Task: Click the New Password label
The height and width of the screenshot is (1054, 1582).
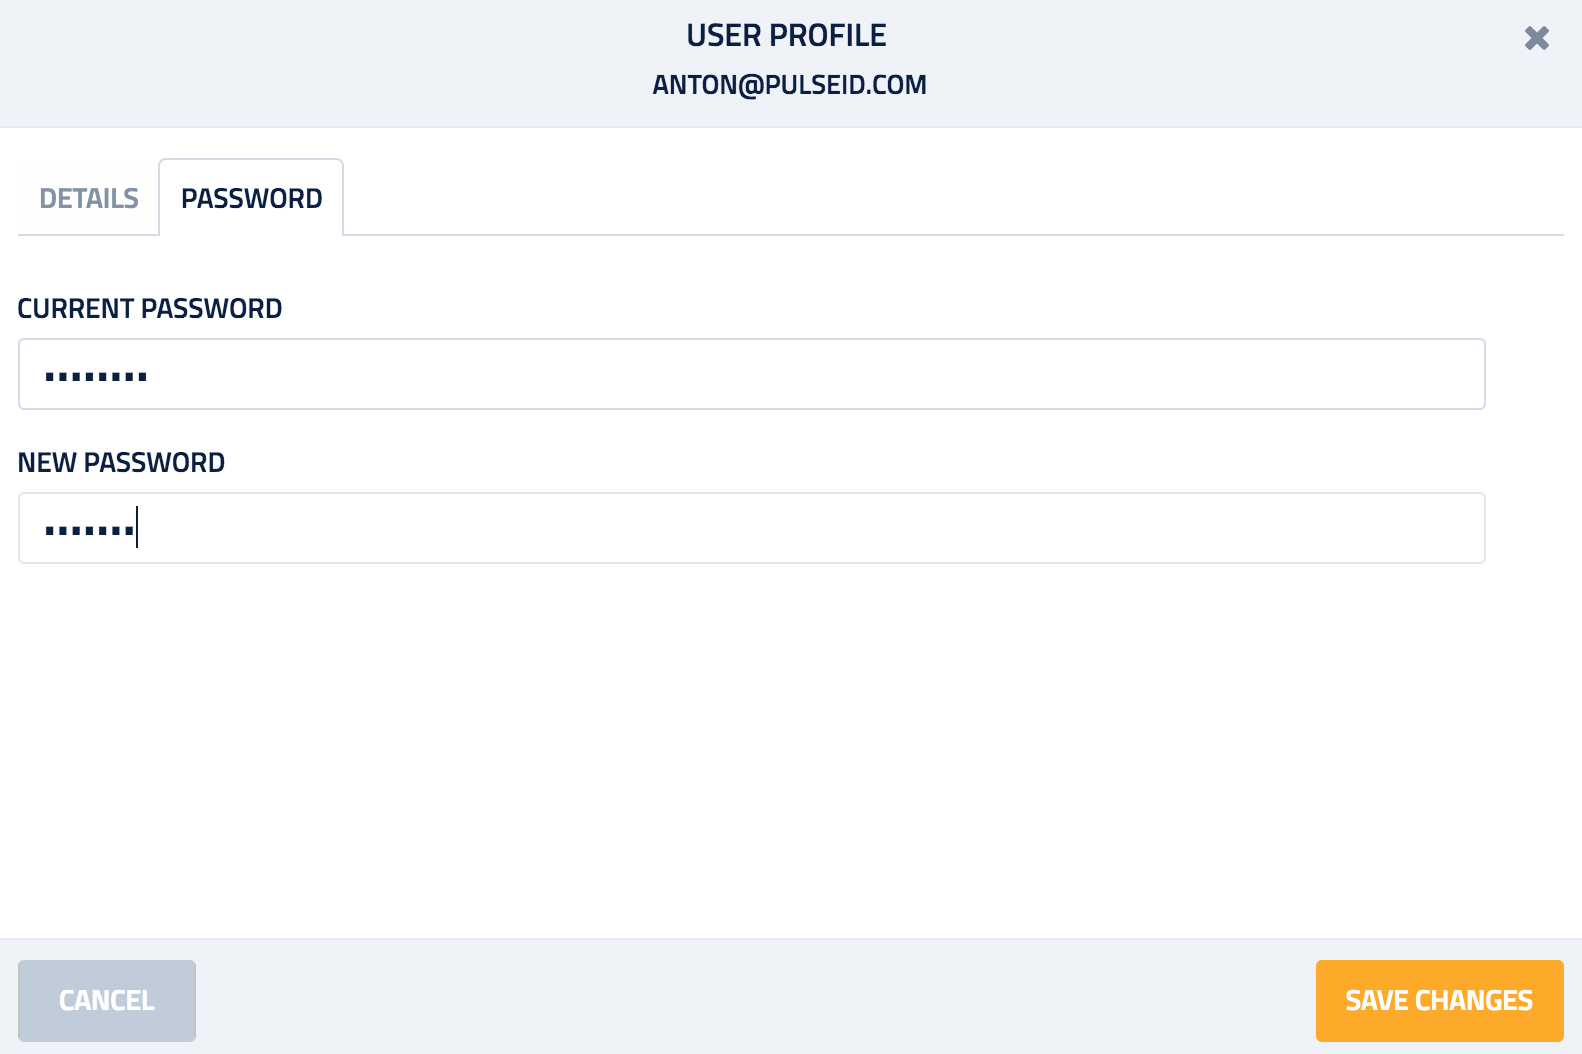Action: [121, 462]
